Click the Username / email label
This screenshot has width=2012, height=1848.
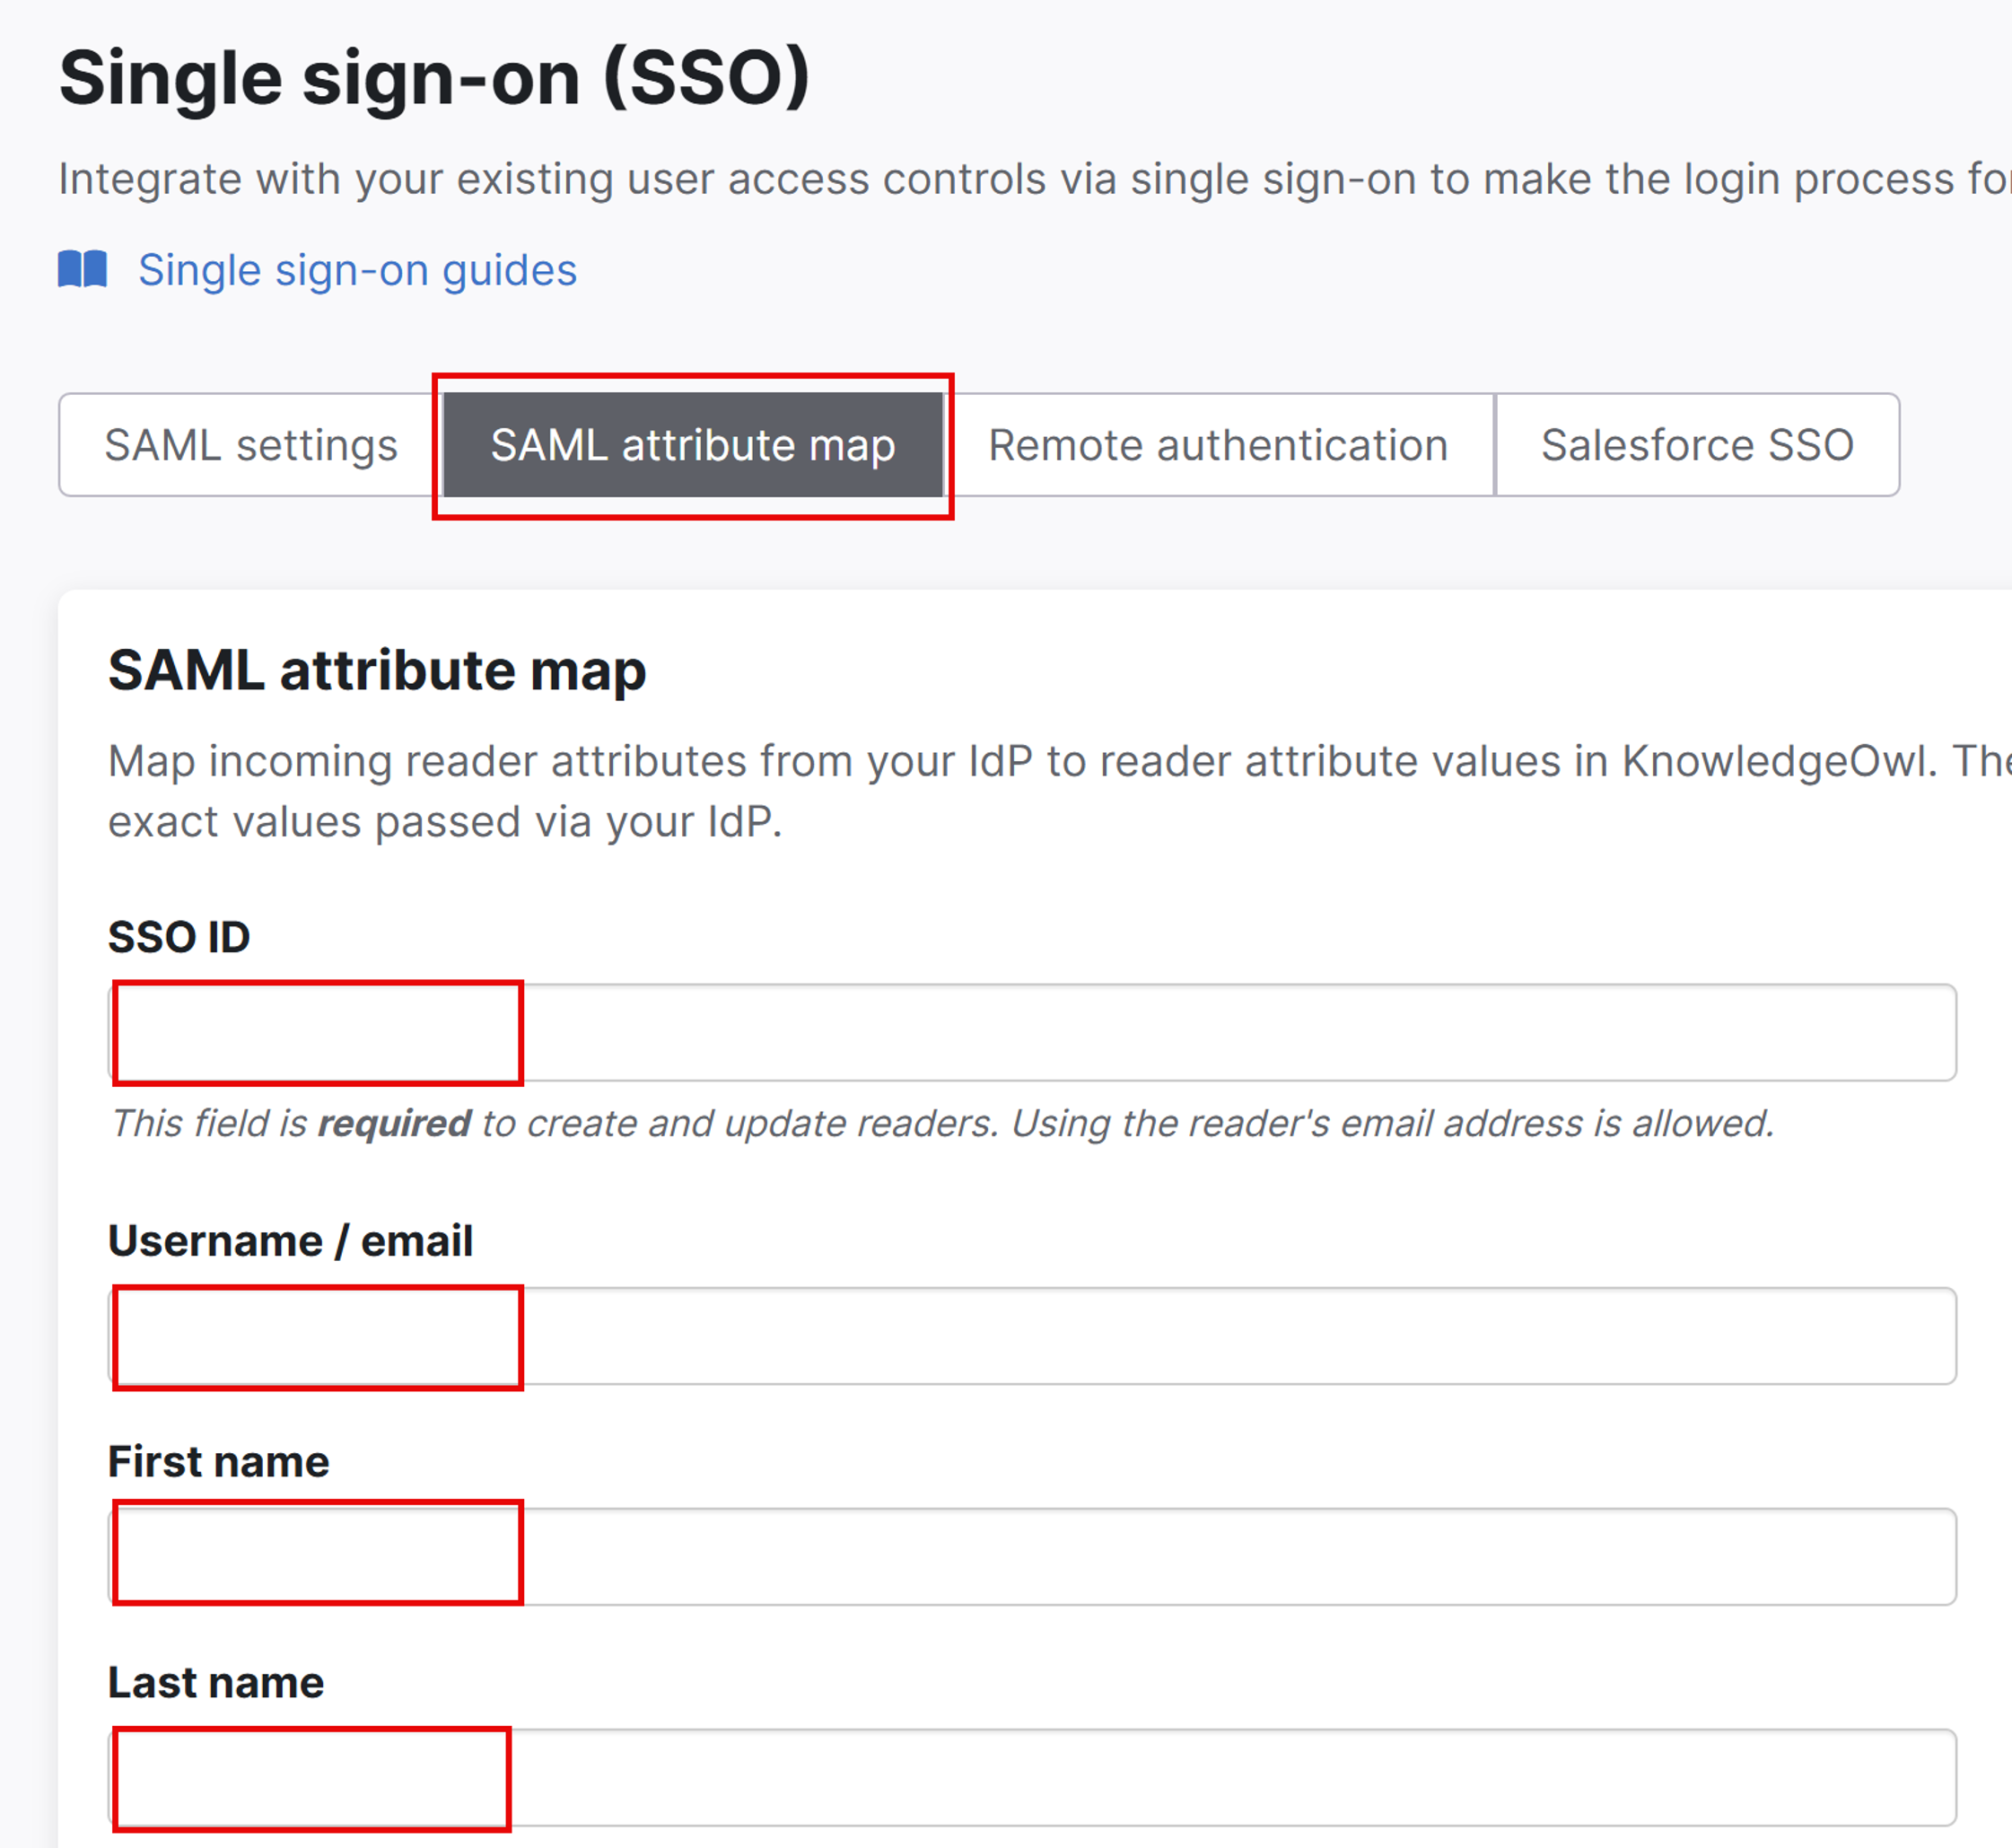click(x=290, y=1241)
